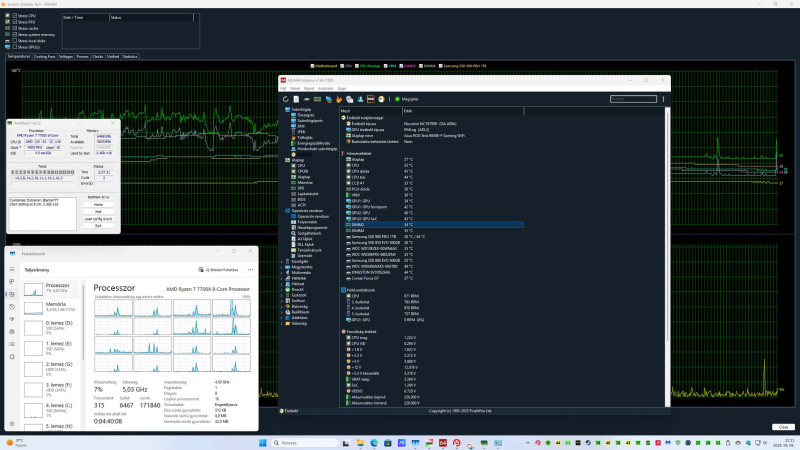Switch to Voltages tab
The image size is (800, 450).
(66, 57)
